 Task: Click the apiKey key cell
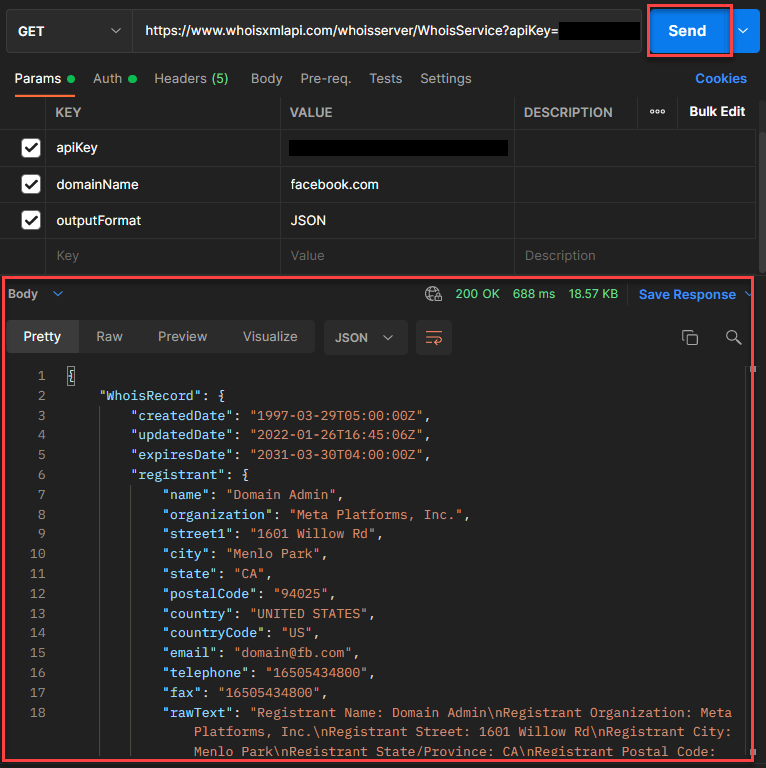pyautogui.click(x=163, y=148)
